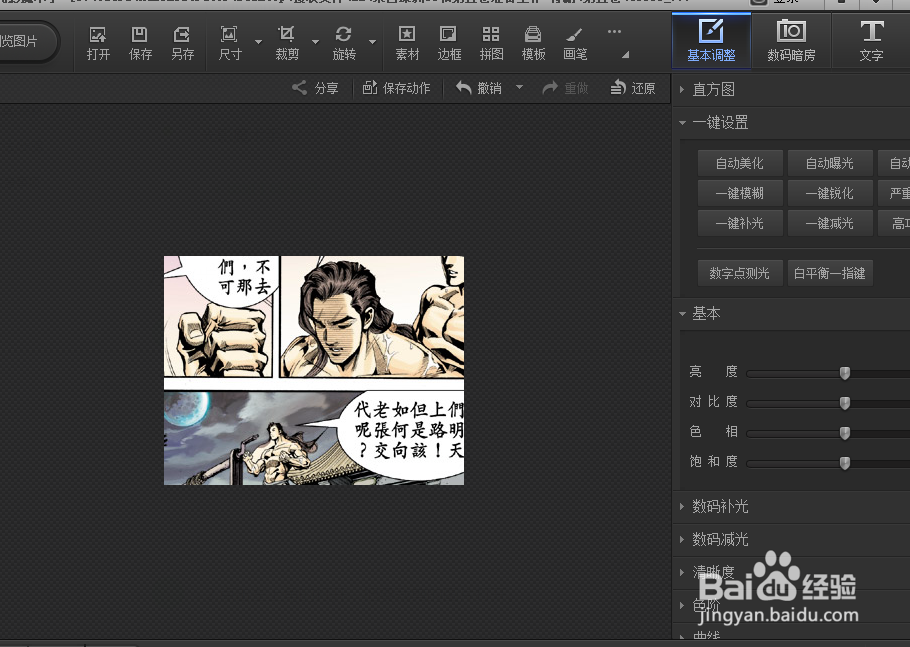The width and height of the screenshot is (910, 647).
Task: Expand the dropdown arrow next to 裁剪
Action: point(316,42)
